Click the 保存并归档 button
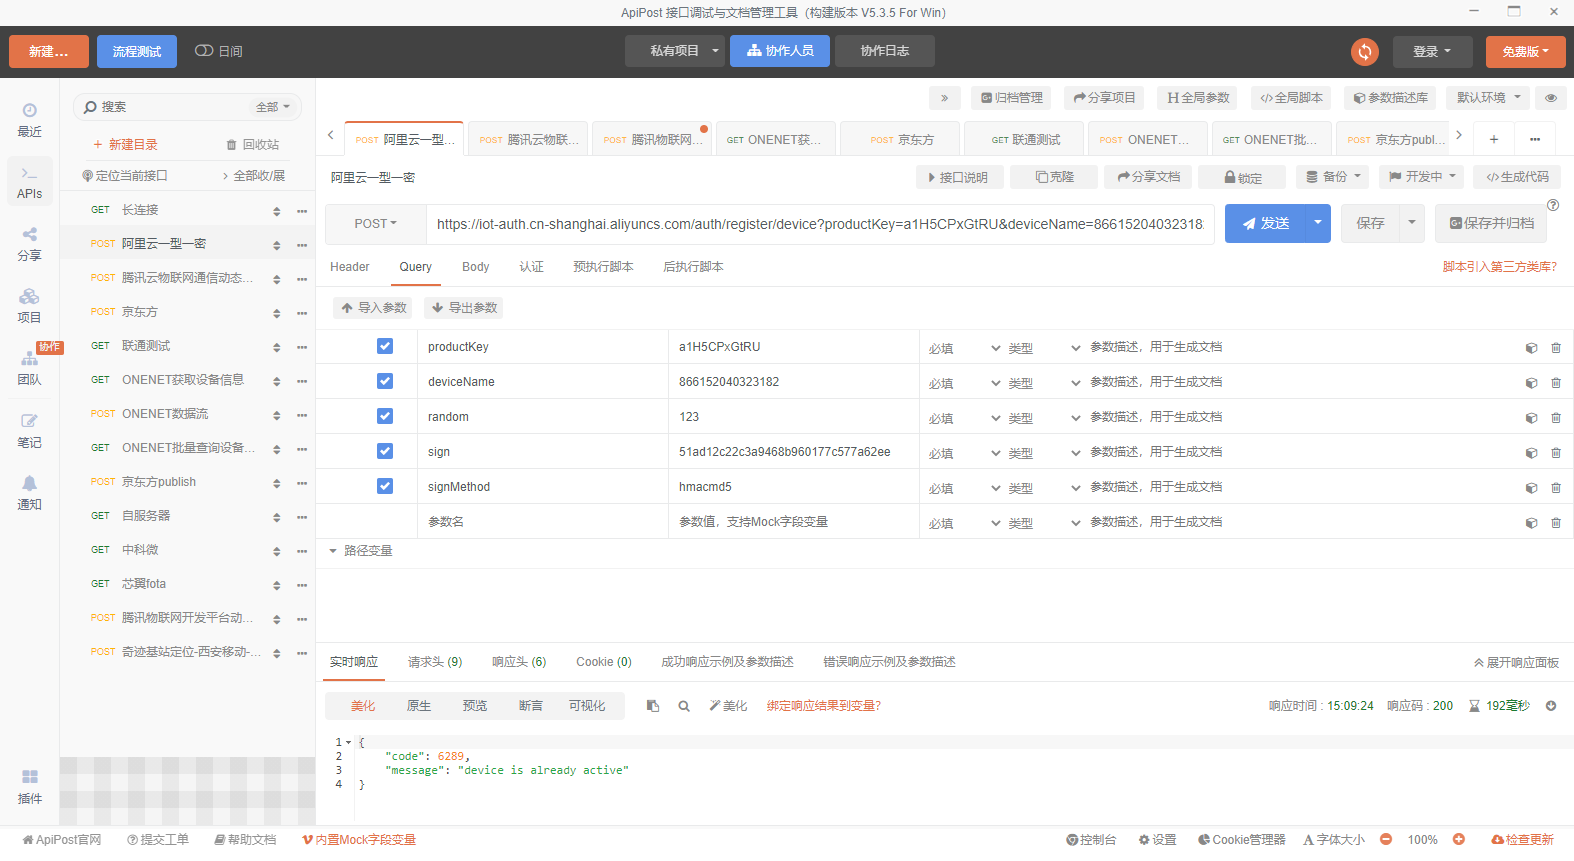1574x861 pixels. (x=1491, y=223)
